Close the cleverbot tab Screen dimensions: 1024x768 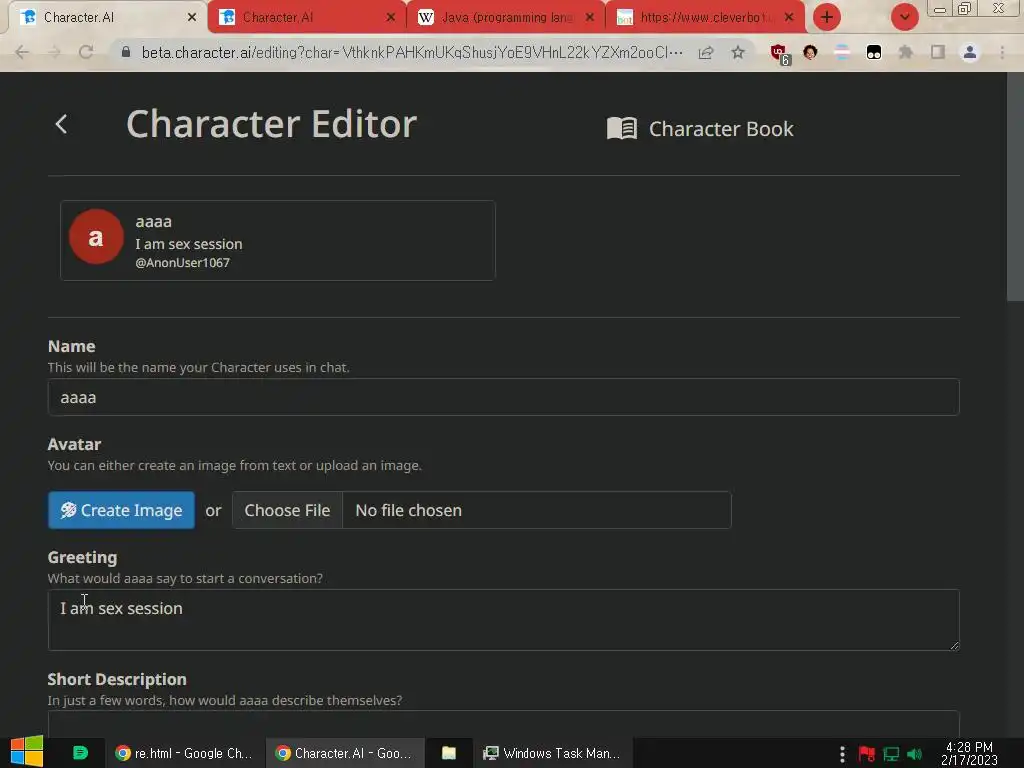[x=789, y=17]
